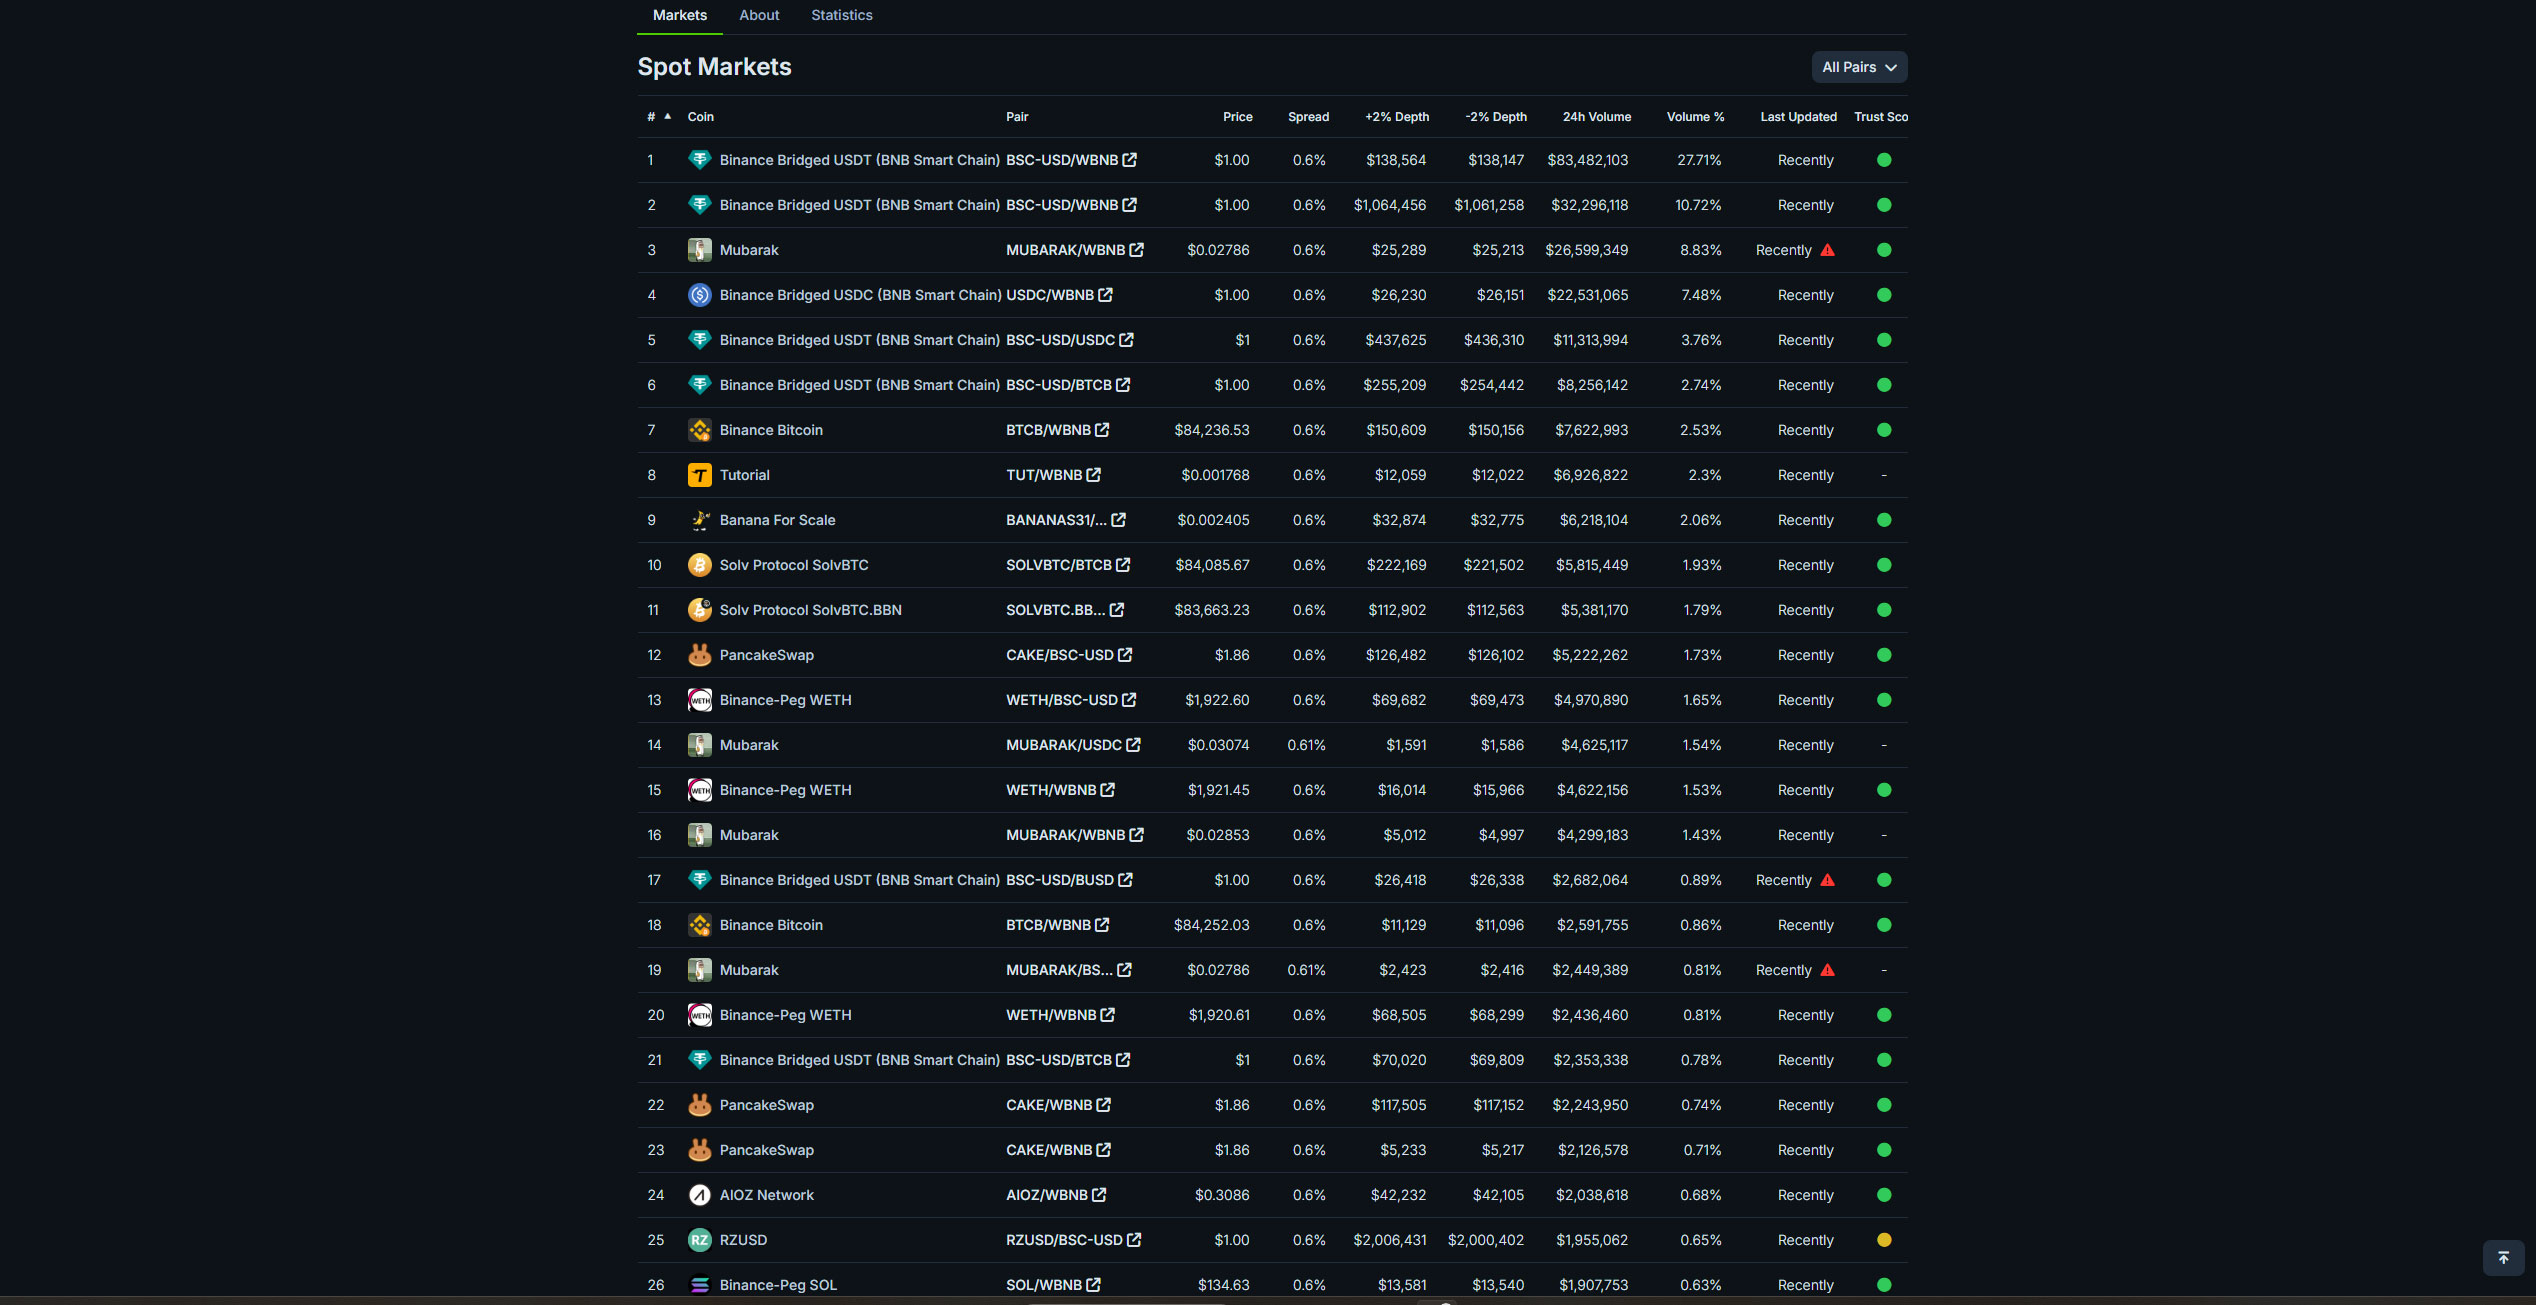This screenshot has height=1305, width=2536.
Task: Click the AIOZ Network coin icon
Action: [700, 1195]
